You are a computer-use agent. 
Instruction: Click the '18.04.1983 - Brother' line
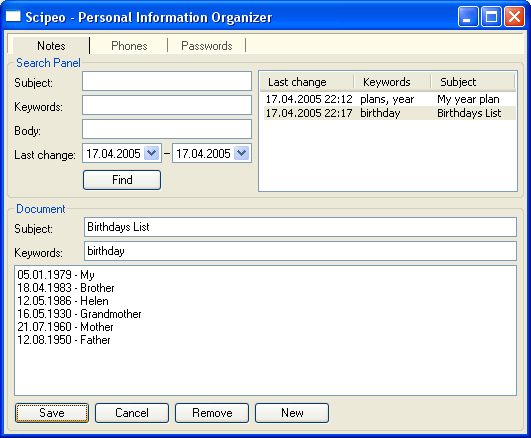tap(66, 288)
